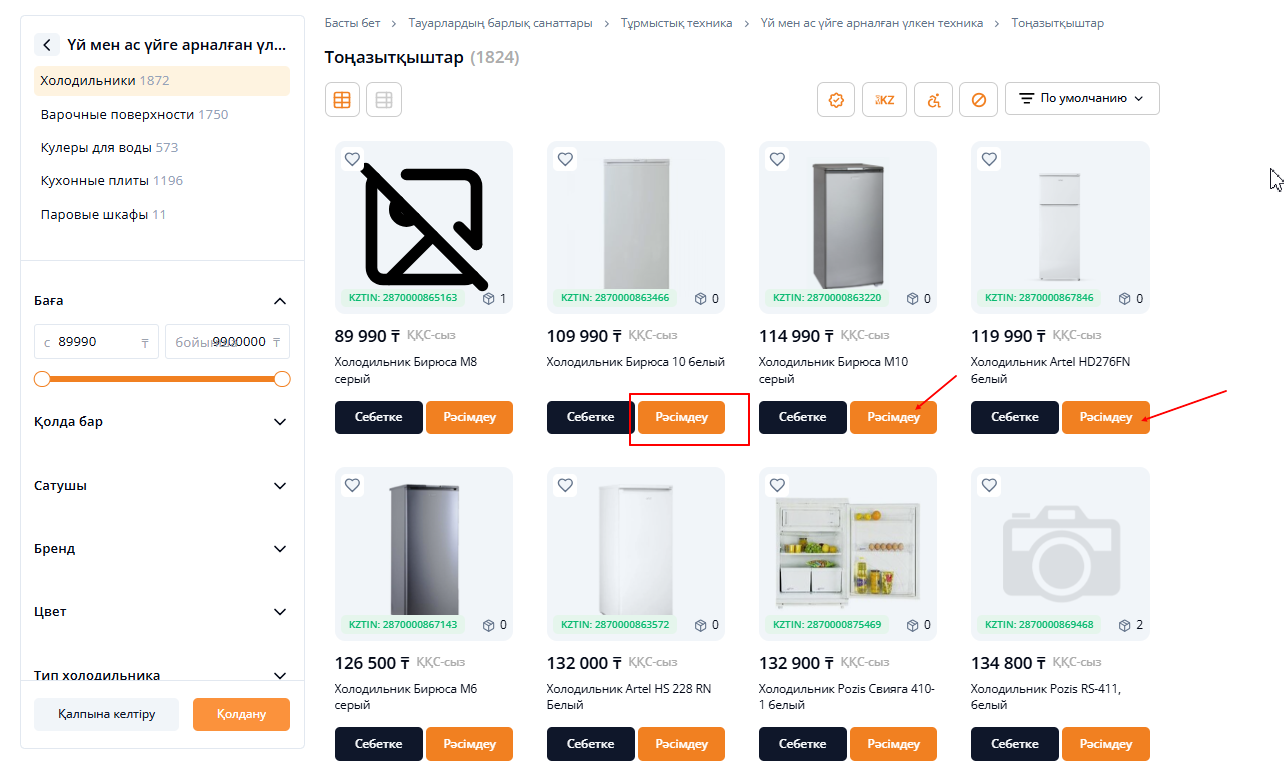This screenshot has width=1284, height=762.
Task: Click the right price slider handle
Action: pos(282,379)
